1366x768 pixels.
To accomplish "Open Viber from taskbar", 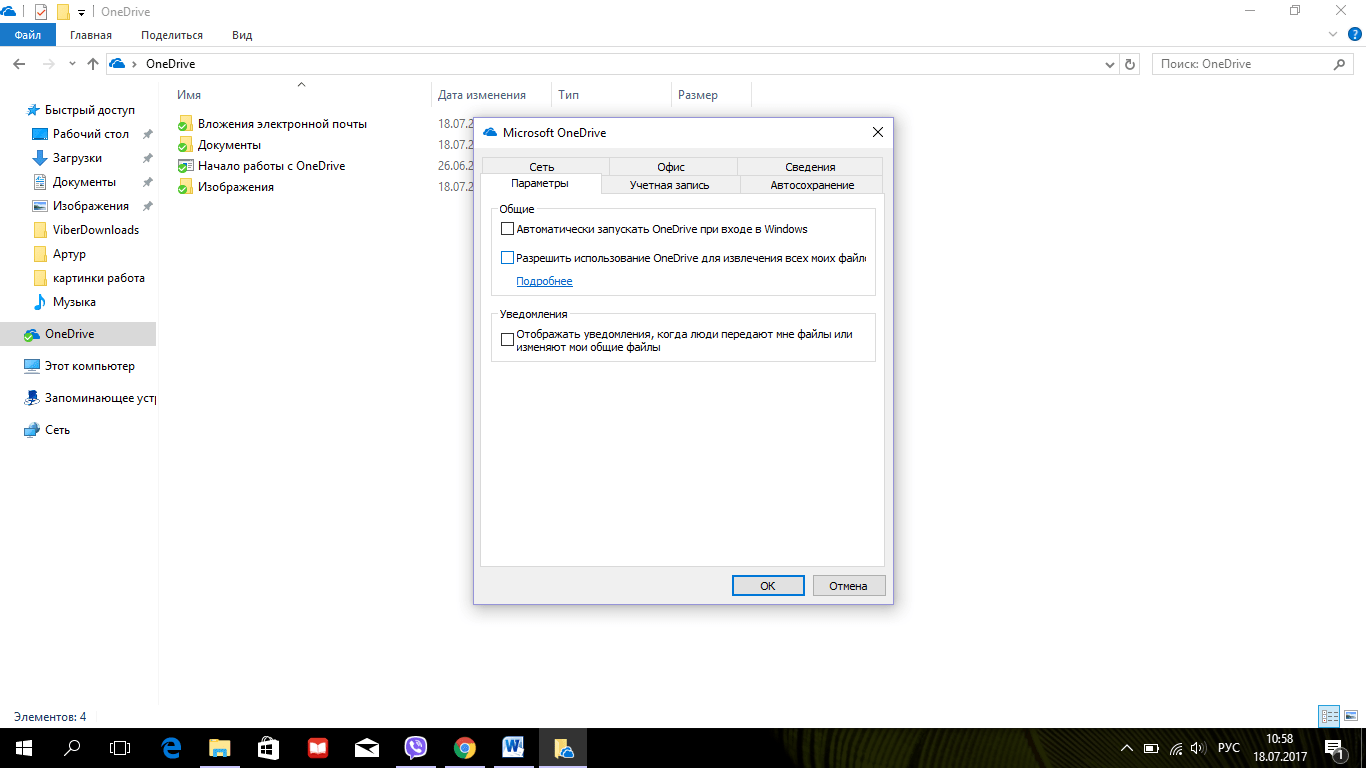I will pyautogui.click(x=416, y=748).
